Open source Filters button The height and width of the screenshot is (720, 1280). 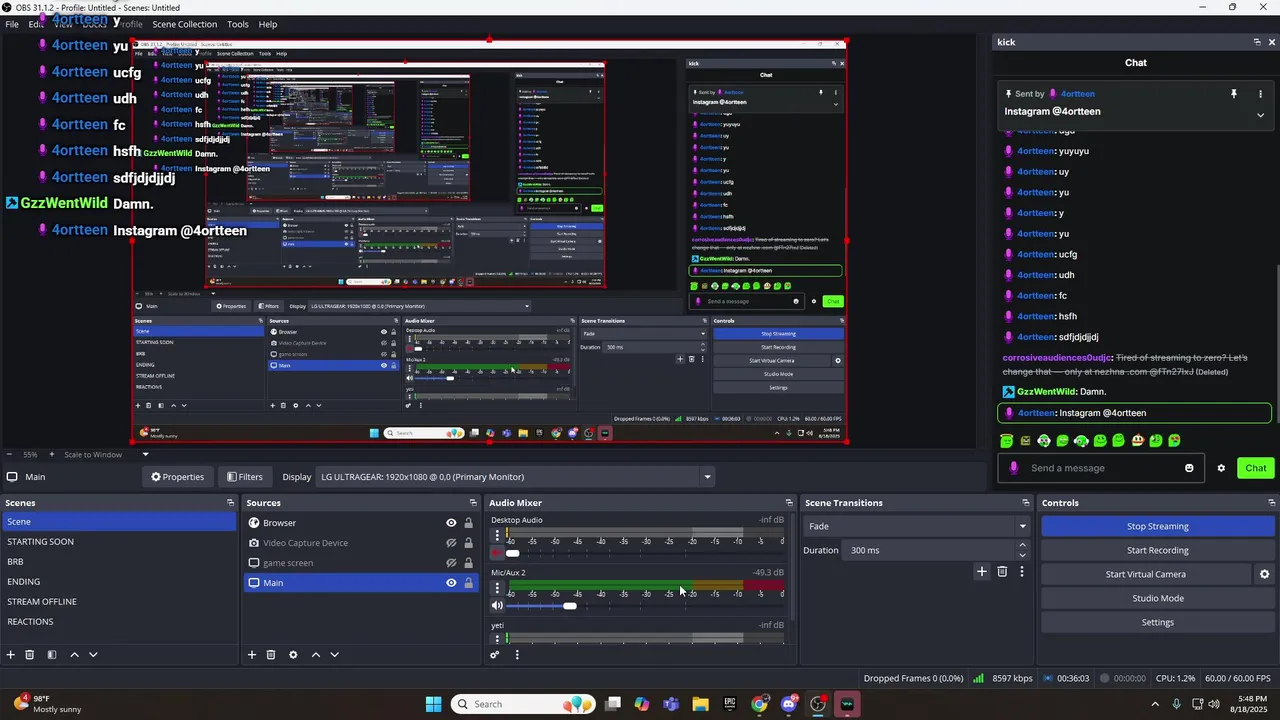tap(244, 477)
